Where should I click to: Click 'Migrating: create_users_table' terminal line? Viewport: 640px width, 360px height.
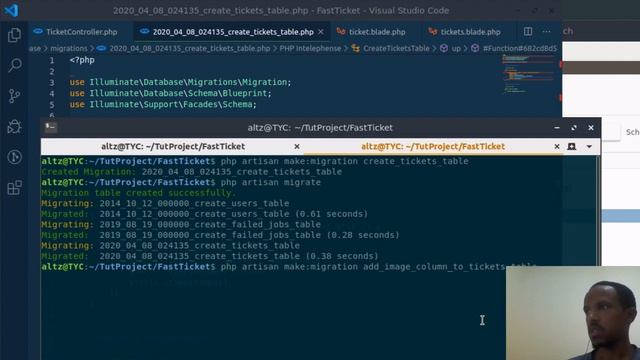pyautogui.click(x=165, y=203)
